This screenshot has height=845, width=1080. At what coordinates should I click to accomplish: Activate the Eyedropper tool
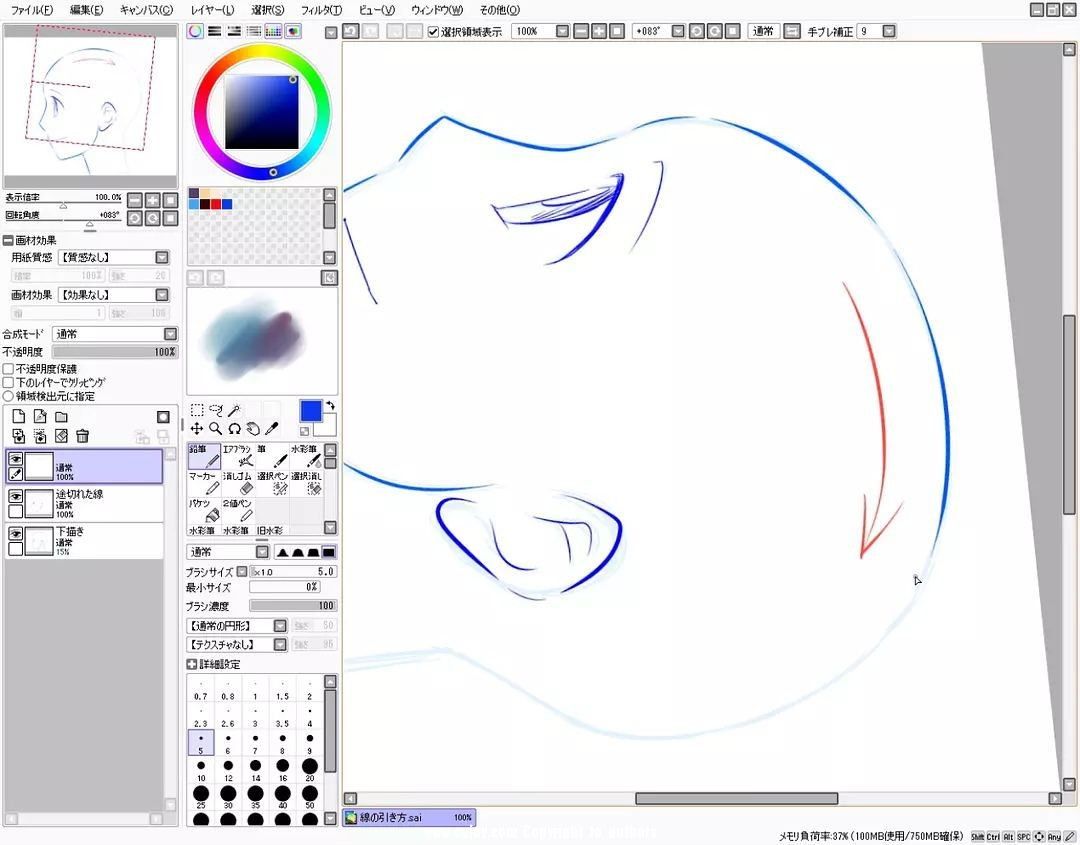pos(271,429)
